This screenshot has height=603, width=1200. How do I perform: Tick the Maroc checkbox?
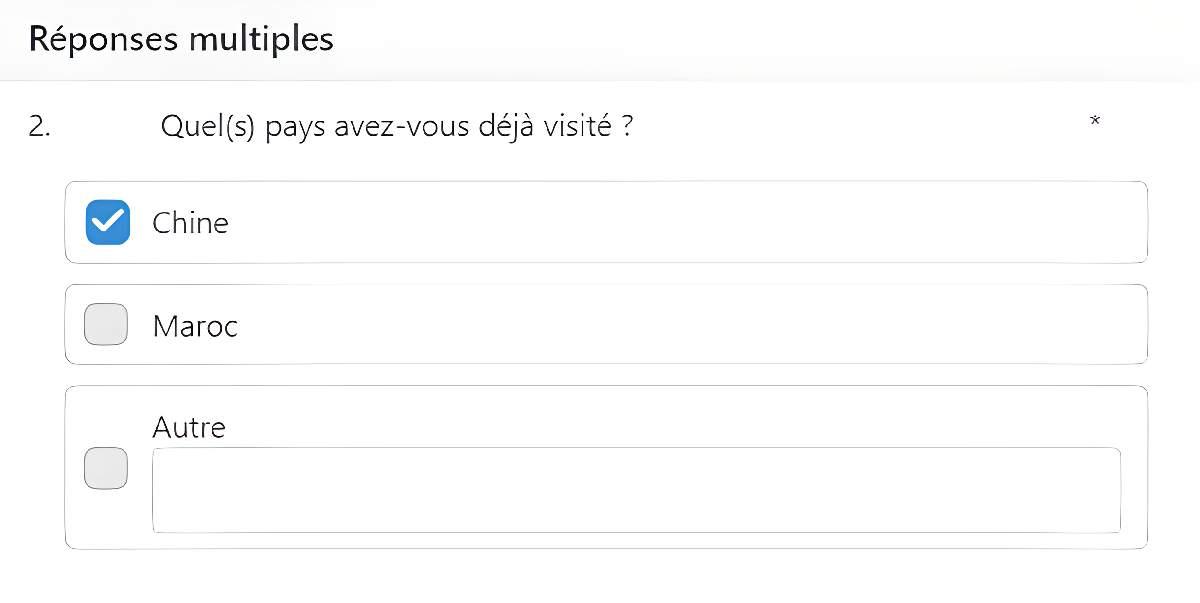click(x=106, y=325)
